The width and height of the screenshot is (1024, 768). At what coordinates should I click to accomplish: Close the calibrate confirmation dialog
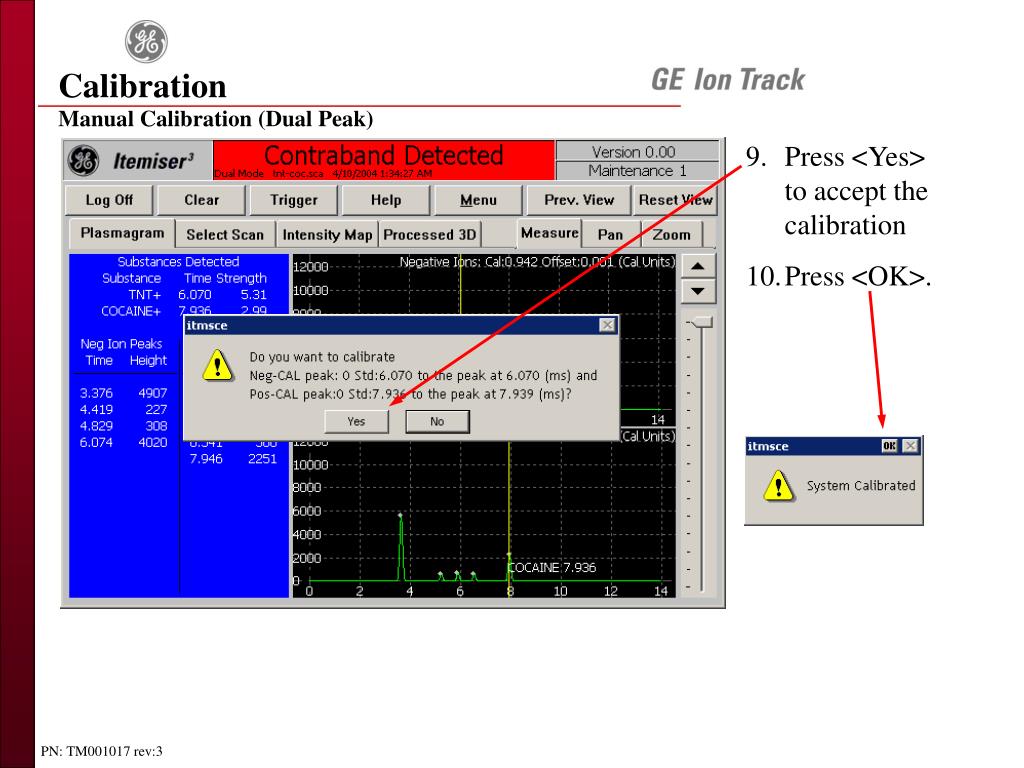coord(607,325)
